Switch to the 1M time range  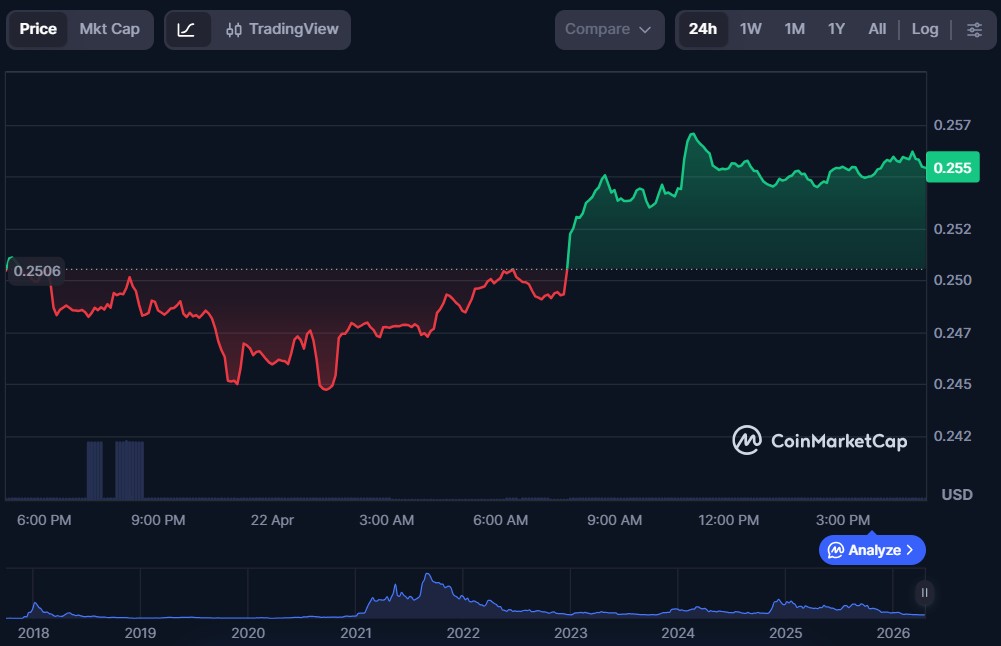tap(794, 29)
